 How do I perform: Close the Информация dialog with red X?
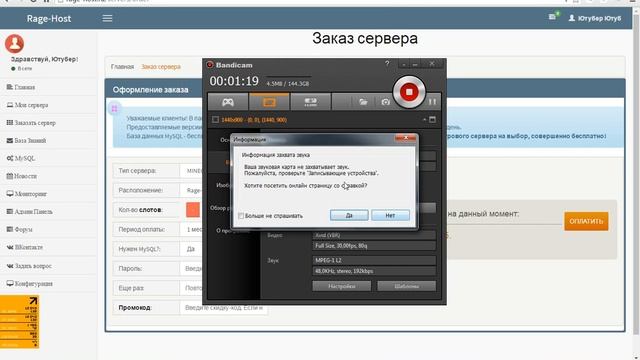[405, 139]
